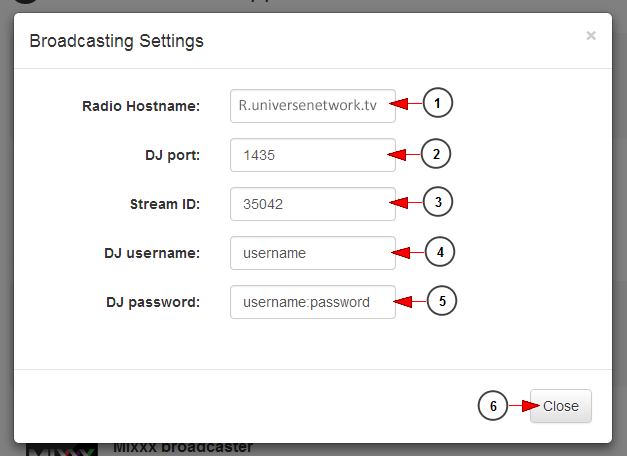627x456 pixels.
Task: Click the DJ port label text
Action: 172,155
